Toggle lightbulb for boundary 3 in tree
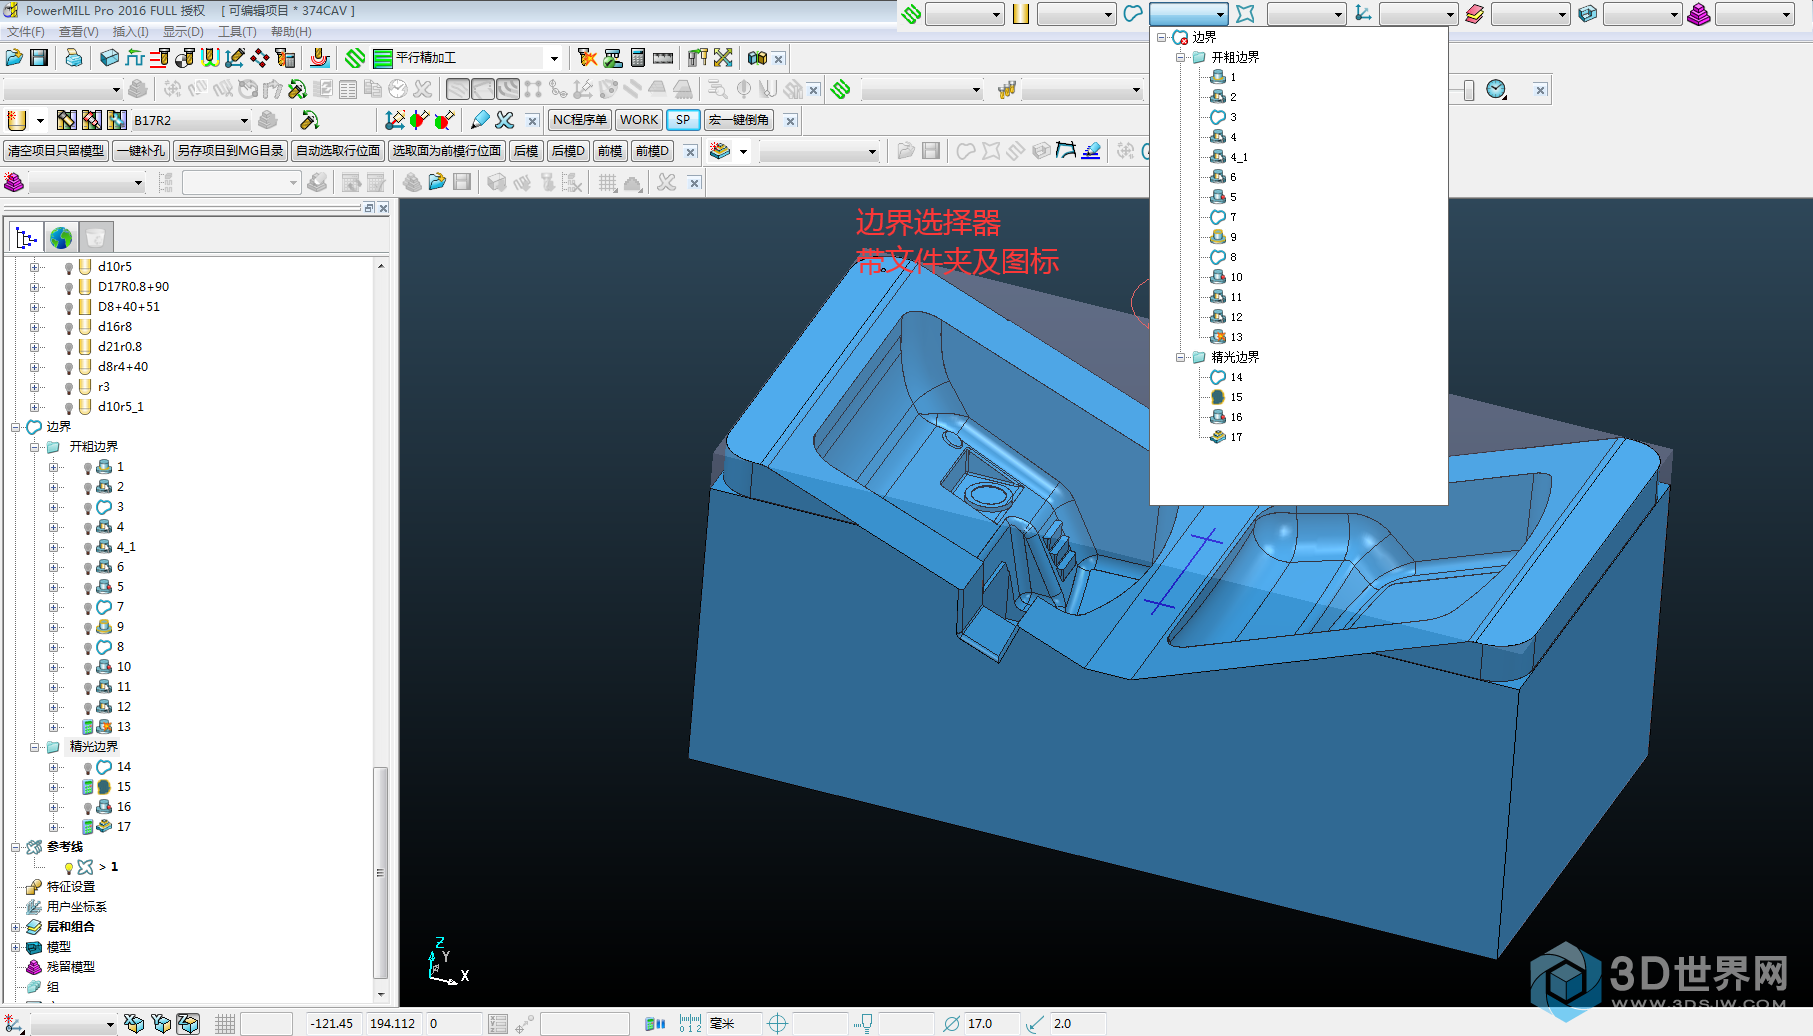Viewport: 1813px width, 1036px height. (x=88, y=508)
